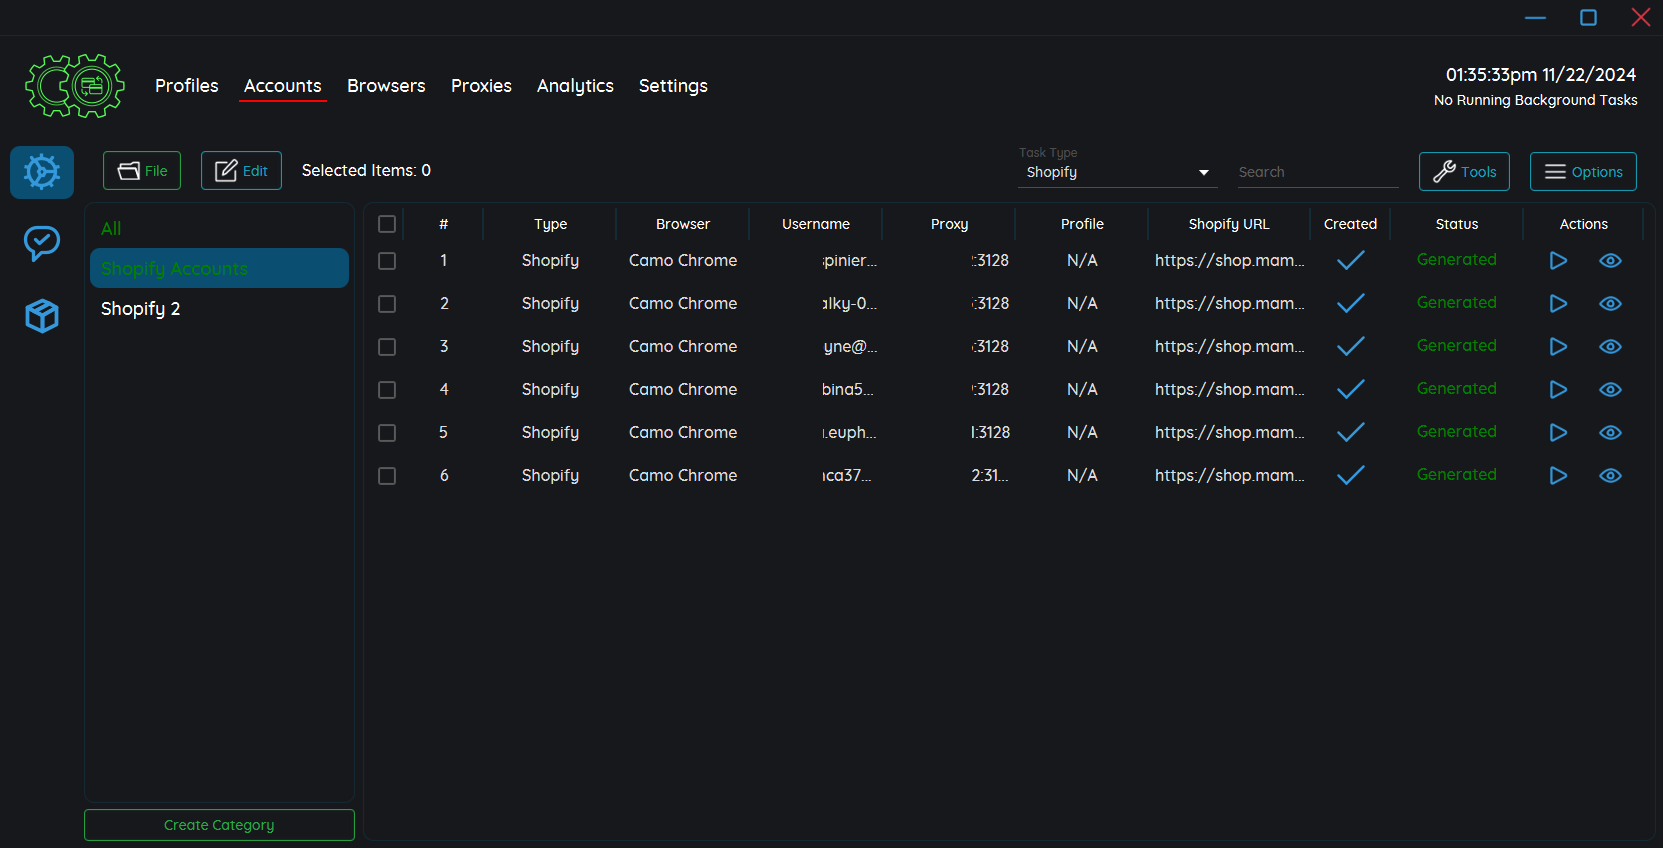Open the File menu button

point(142,171)
